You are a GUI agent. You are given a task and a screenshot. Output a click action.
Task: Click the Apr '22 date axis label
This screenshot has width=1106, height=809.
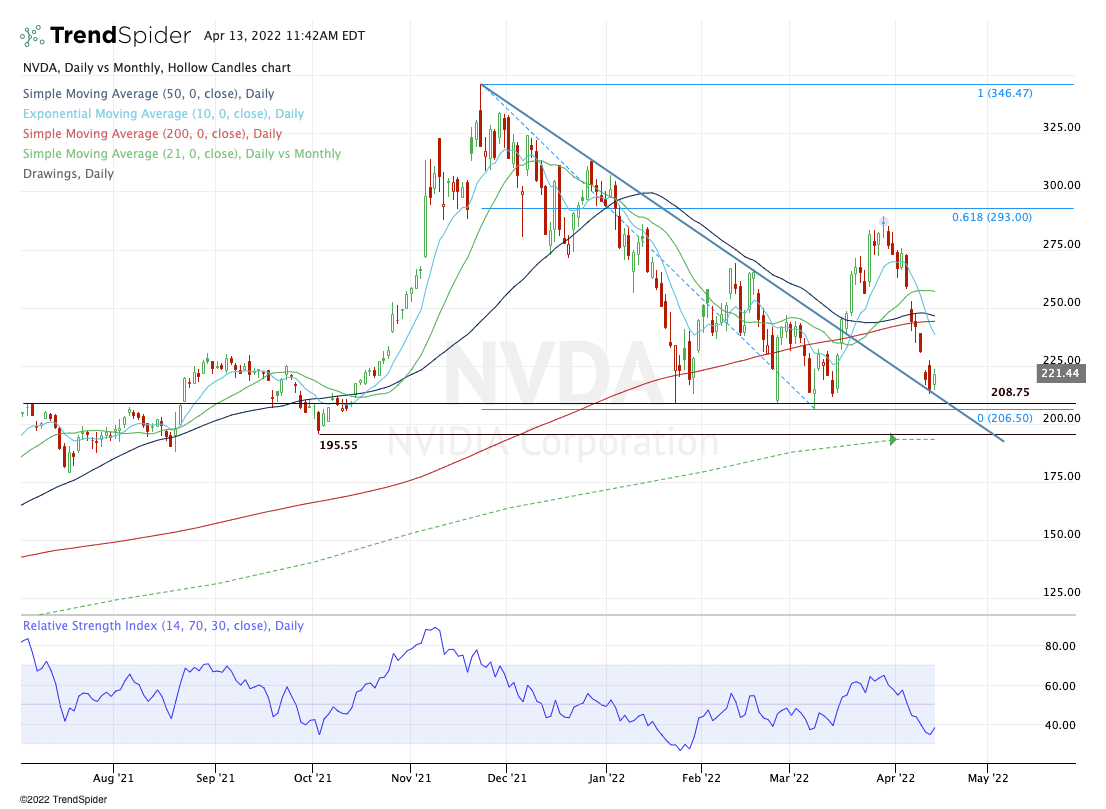point(895,779)
